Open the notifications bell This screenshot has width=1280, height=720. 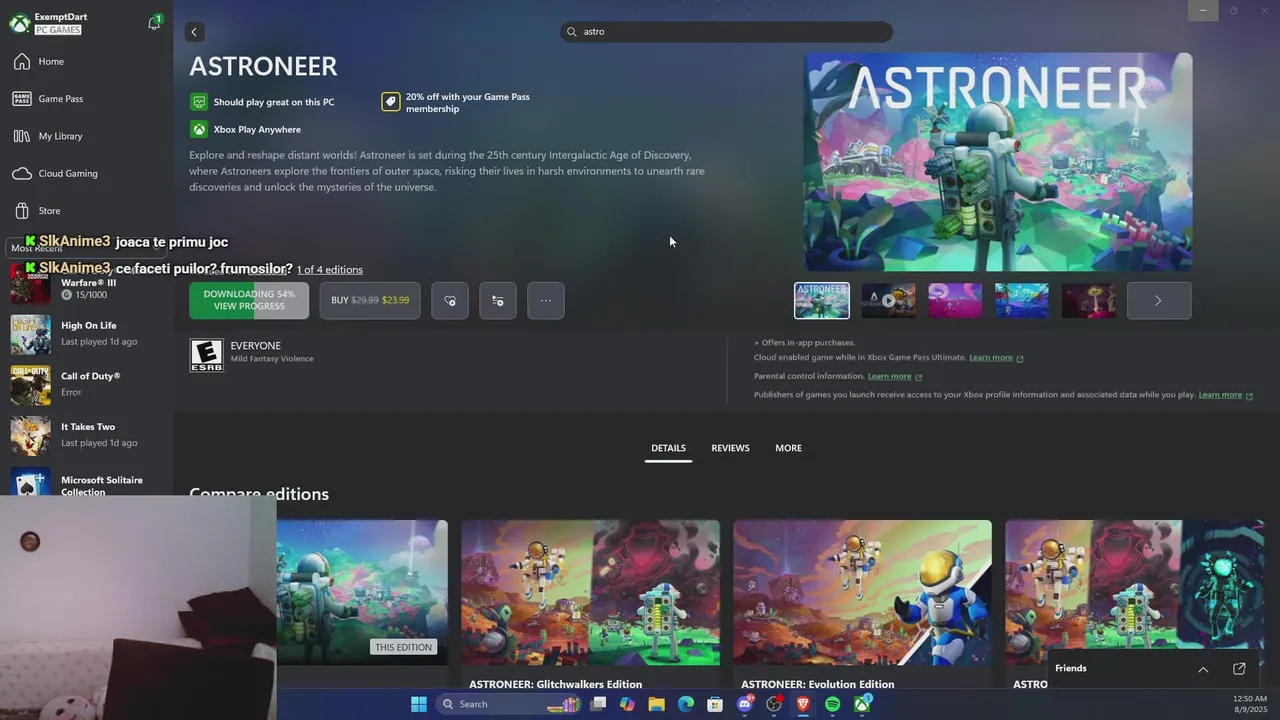pos(154,22)
